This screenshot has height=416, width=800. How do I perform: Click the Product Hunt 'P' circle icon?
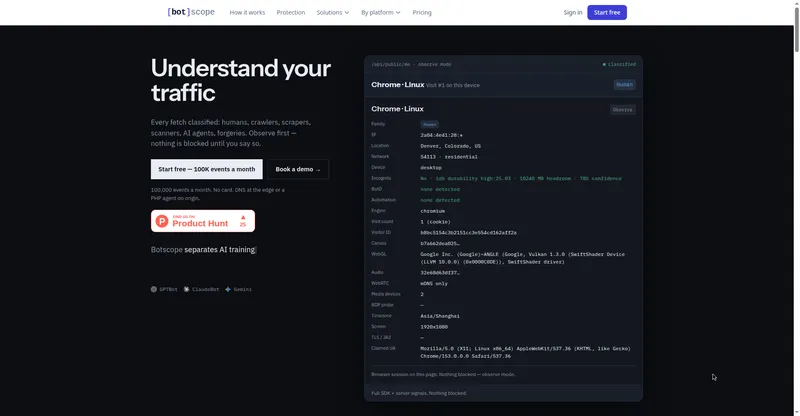(162, 221)
